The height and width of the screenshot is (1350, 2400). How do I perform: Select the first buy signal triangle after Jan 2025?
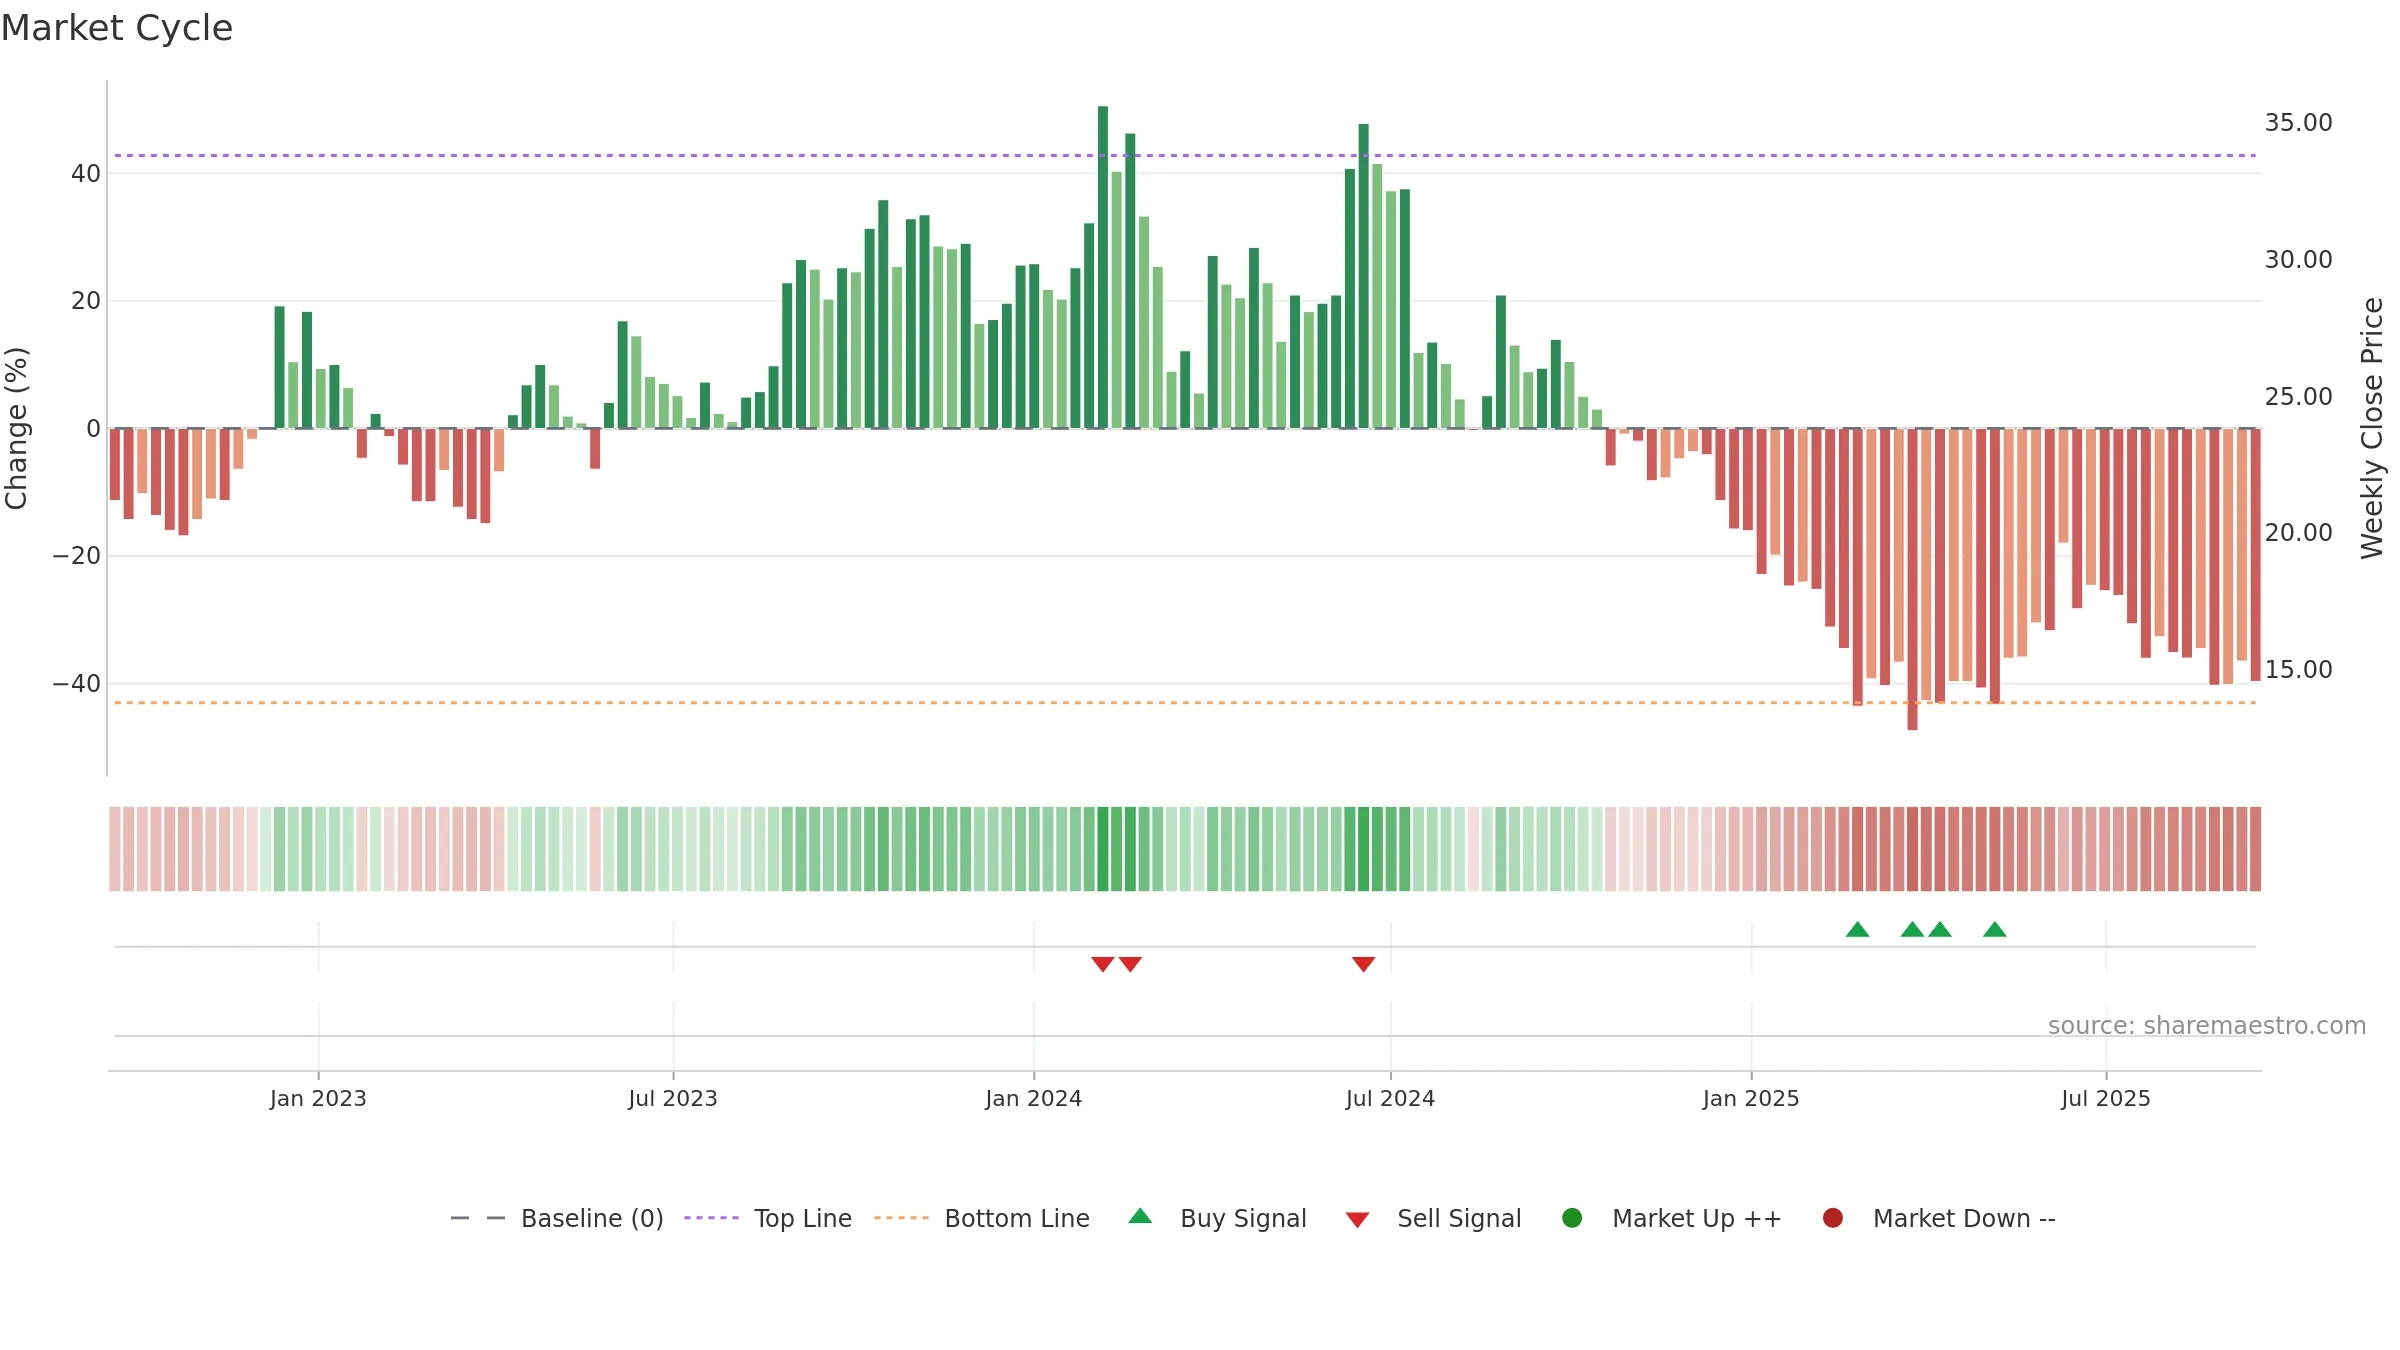pyautogui.click(x=1857, y=929)
